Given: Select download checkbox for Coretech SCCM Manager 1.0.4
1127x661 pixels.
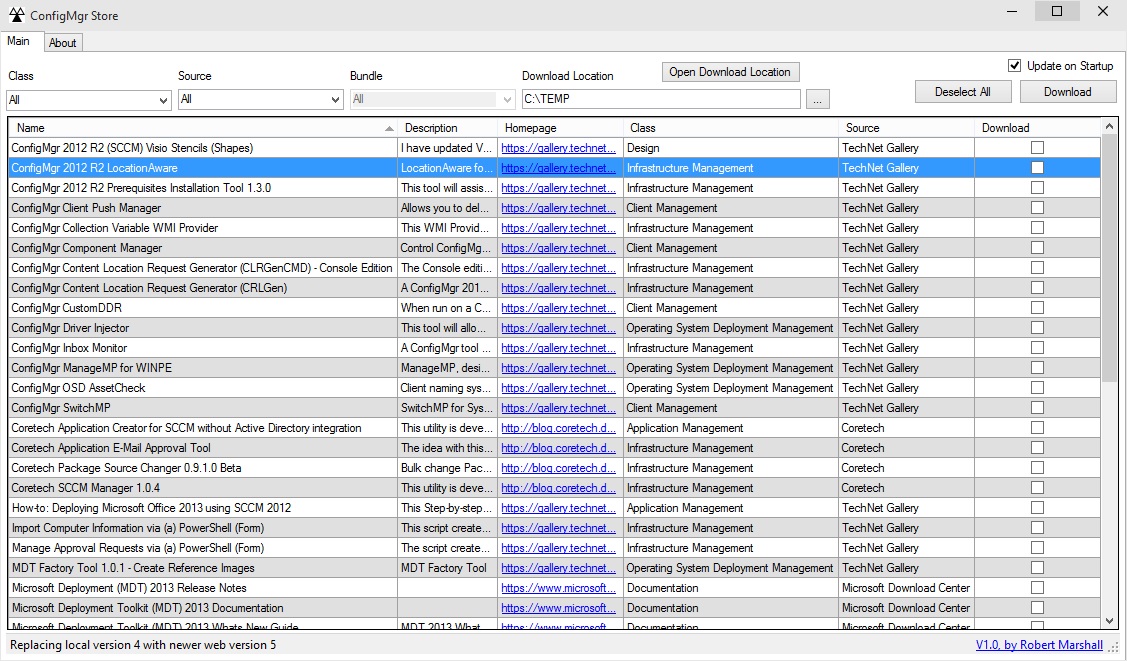Looking at the screenshot, I should pos(1037,488).
